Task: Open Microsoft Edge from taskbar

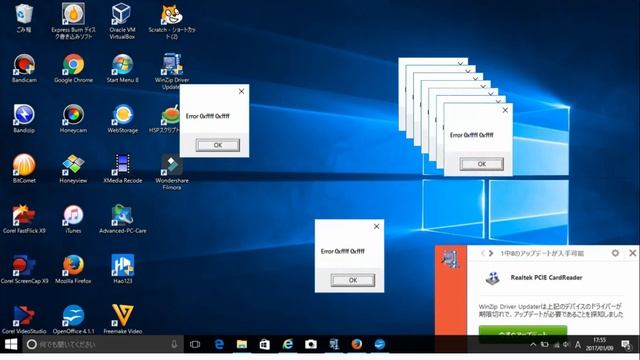Action: tap(219, 344)
